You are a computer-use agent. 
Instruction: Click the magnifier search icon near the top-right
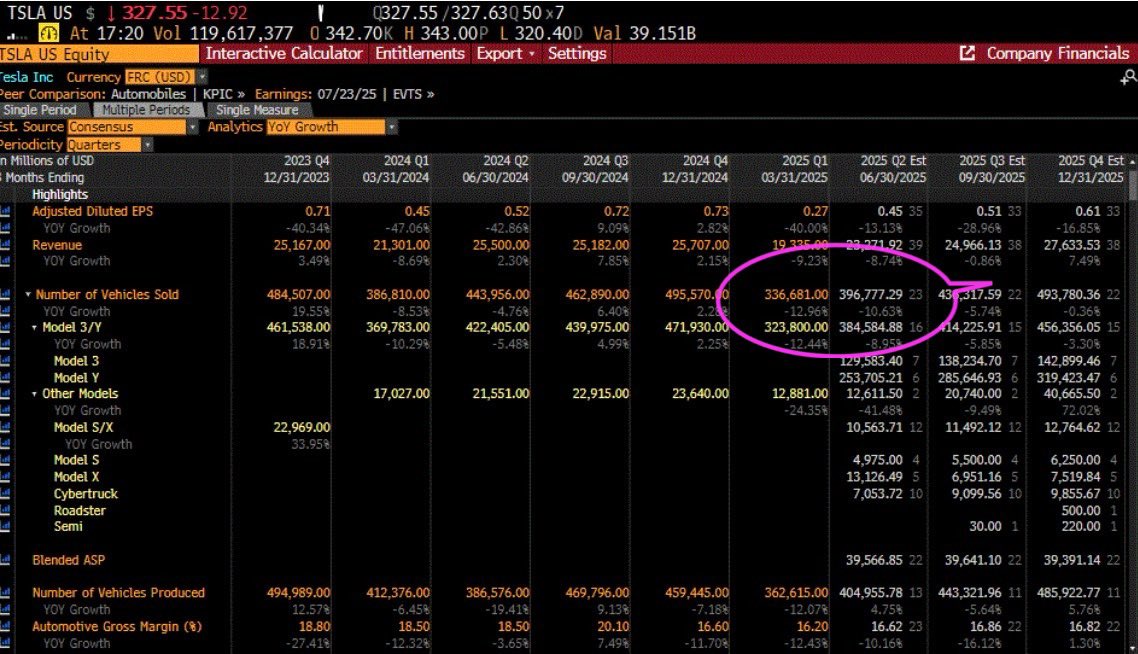point(1129,77)
